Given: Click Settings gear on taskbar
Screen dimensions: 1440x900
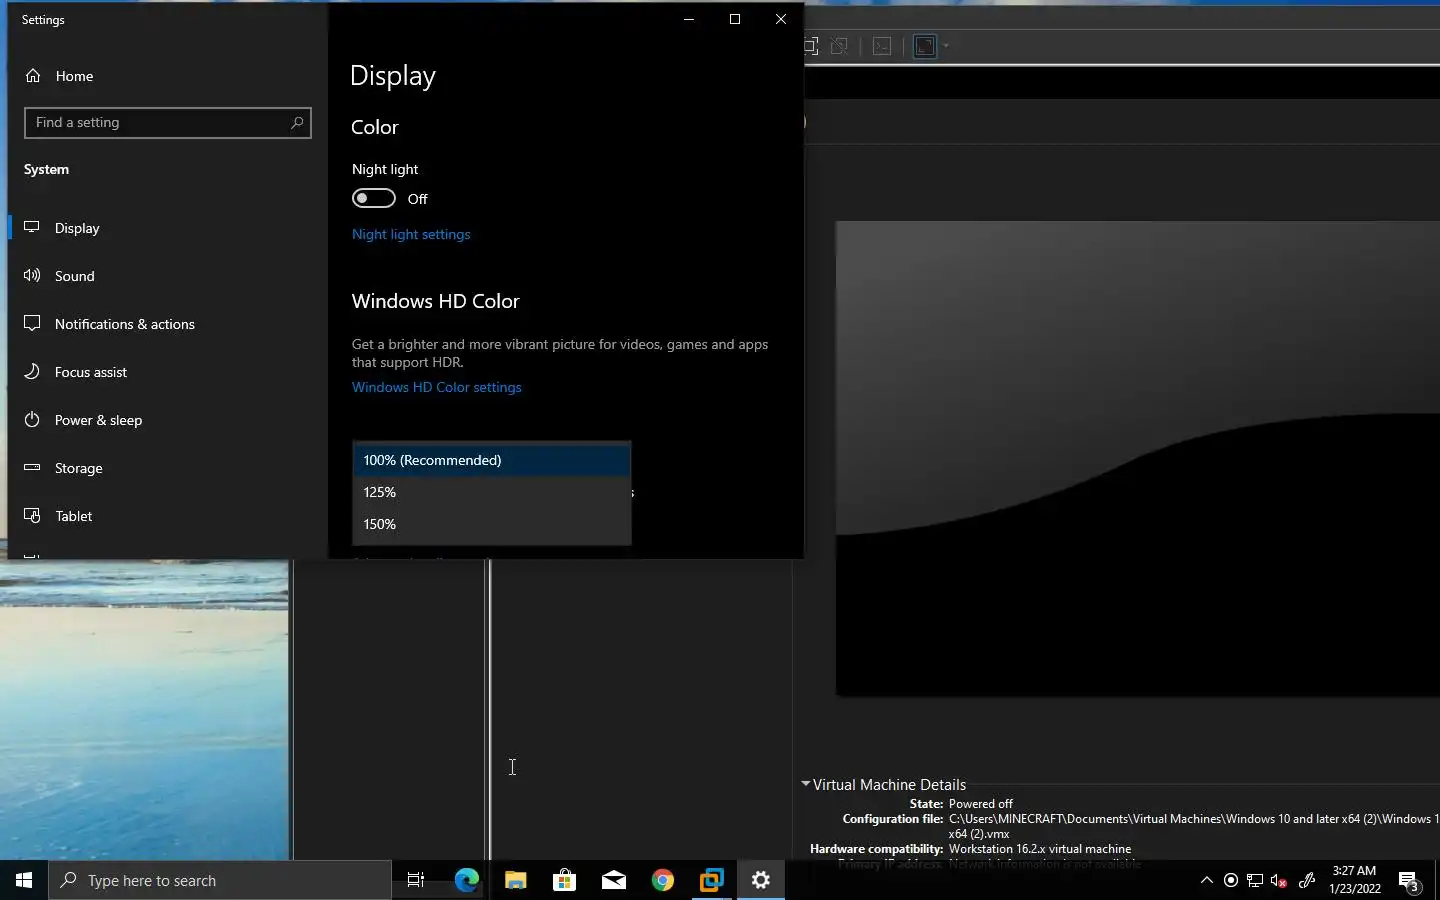Looking at the screenshot, I should [x=761, y=880].
